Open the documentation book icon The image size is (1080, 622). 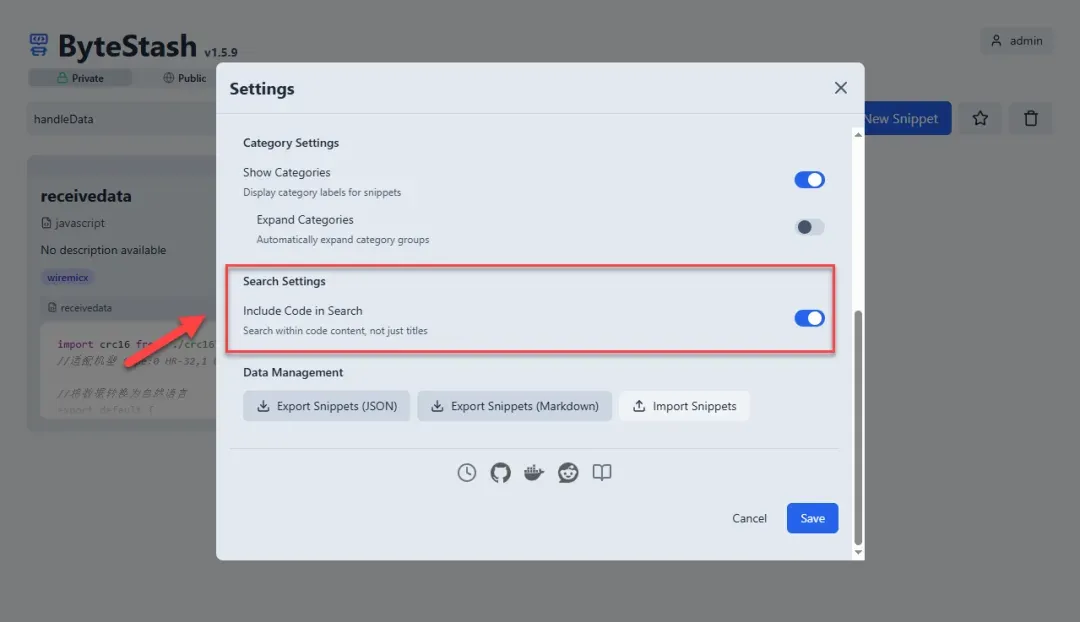point(602,473)
